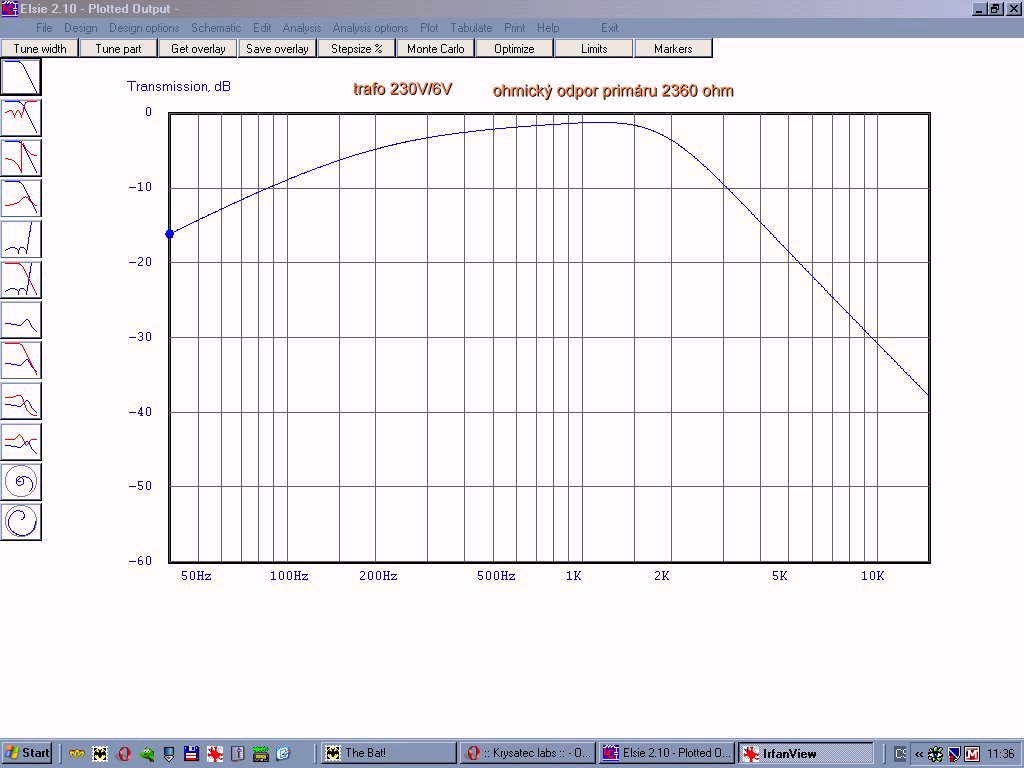1024x768 pixels.
Task: Select plot icon with red rippled curve
Action: pyautogui.click(x=21, y=118)
